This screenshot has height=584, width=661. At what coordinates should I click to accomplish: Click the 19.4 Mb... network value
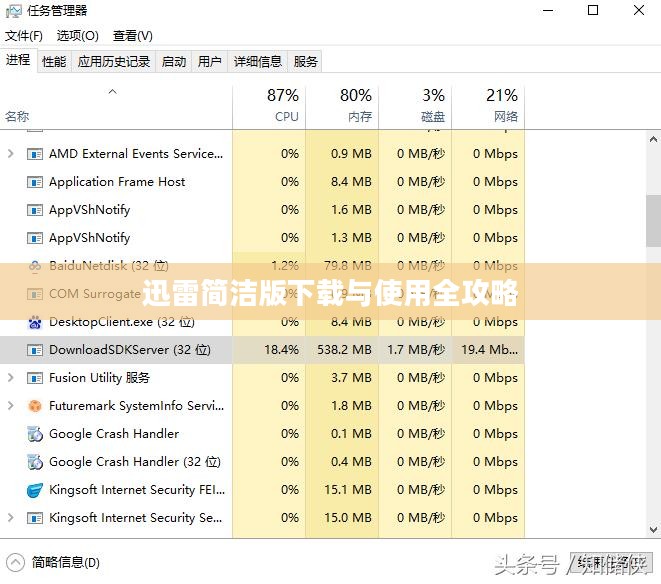point(489,350)
